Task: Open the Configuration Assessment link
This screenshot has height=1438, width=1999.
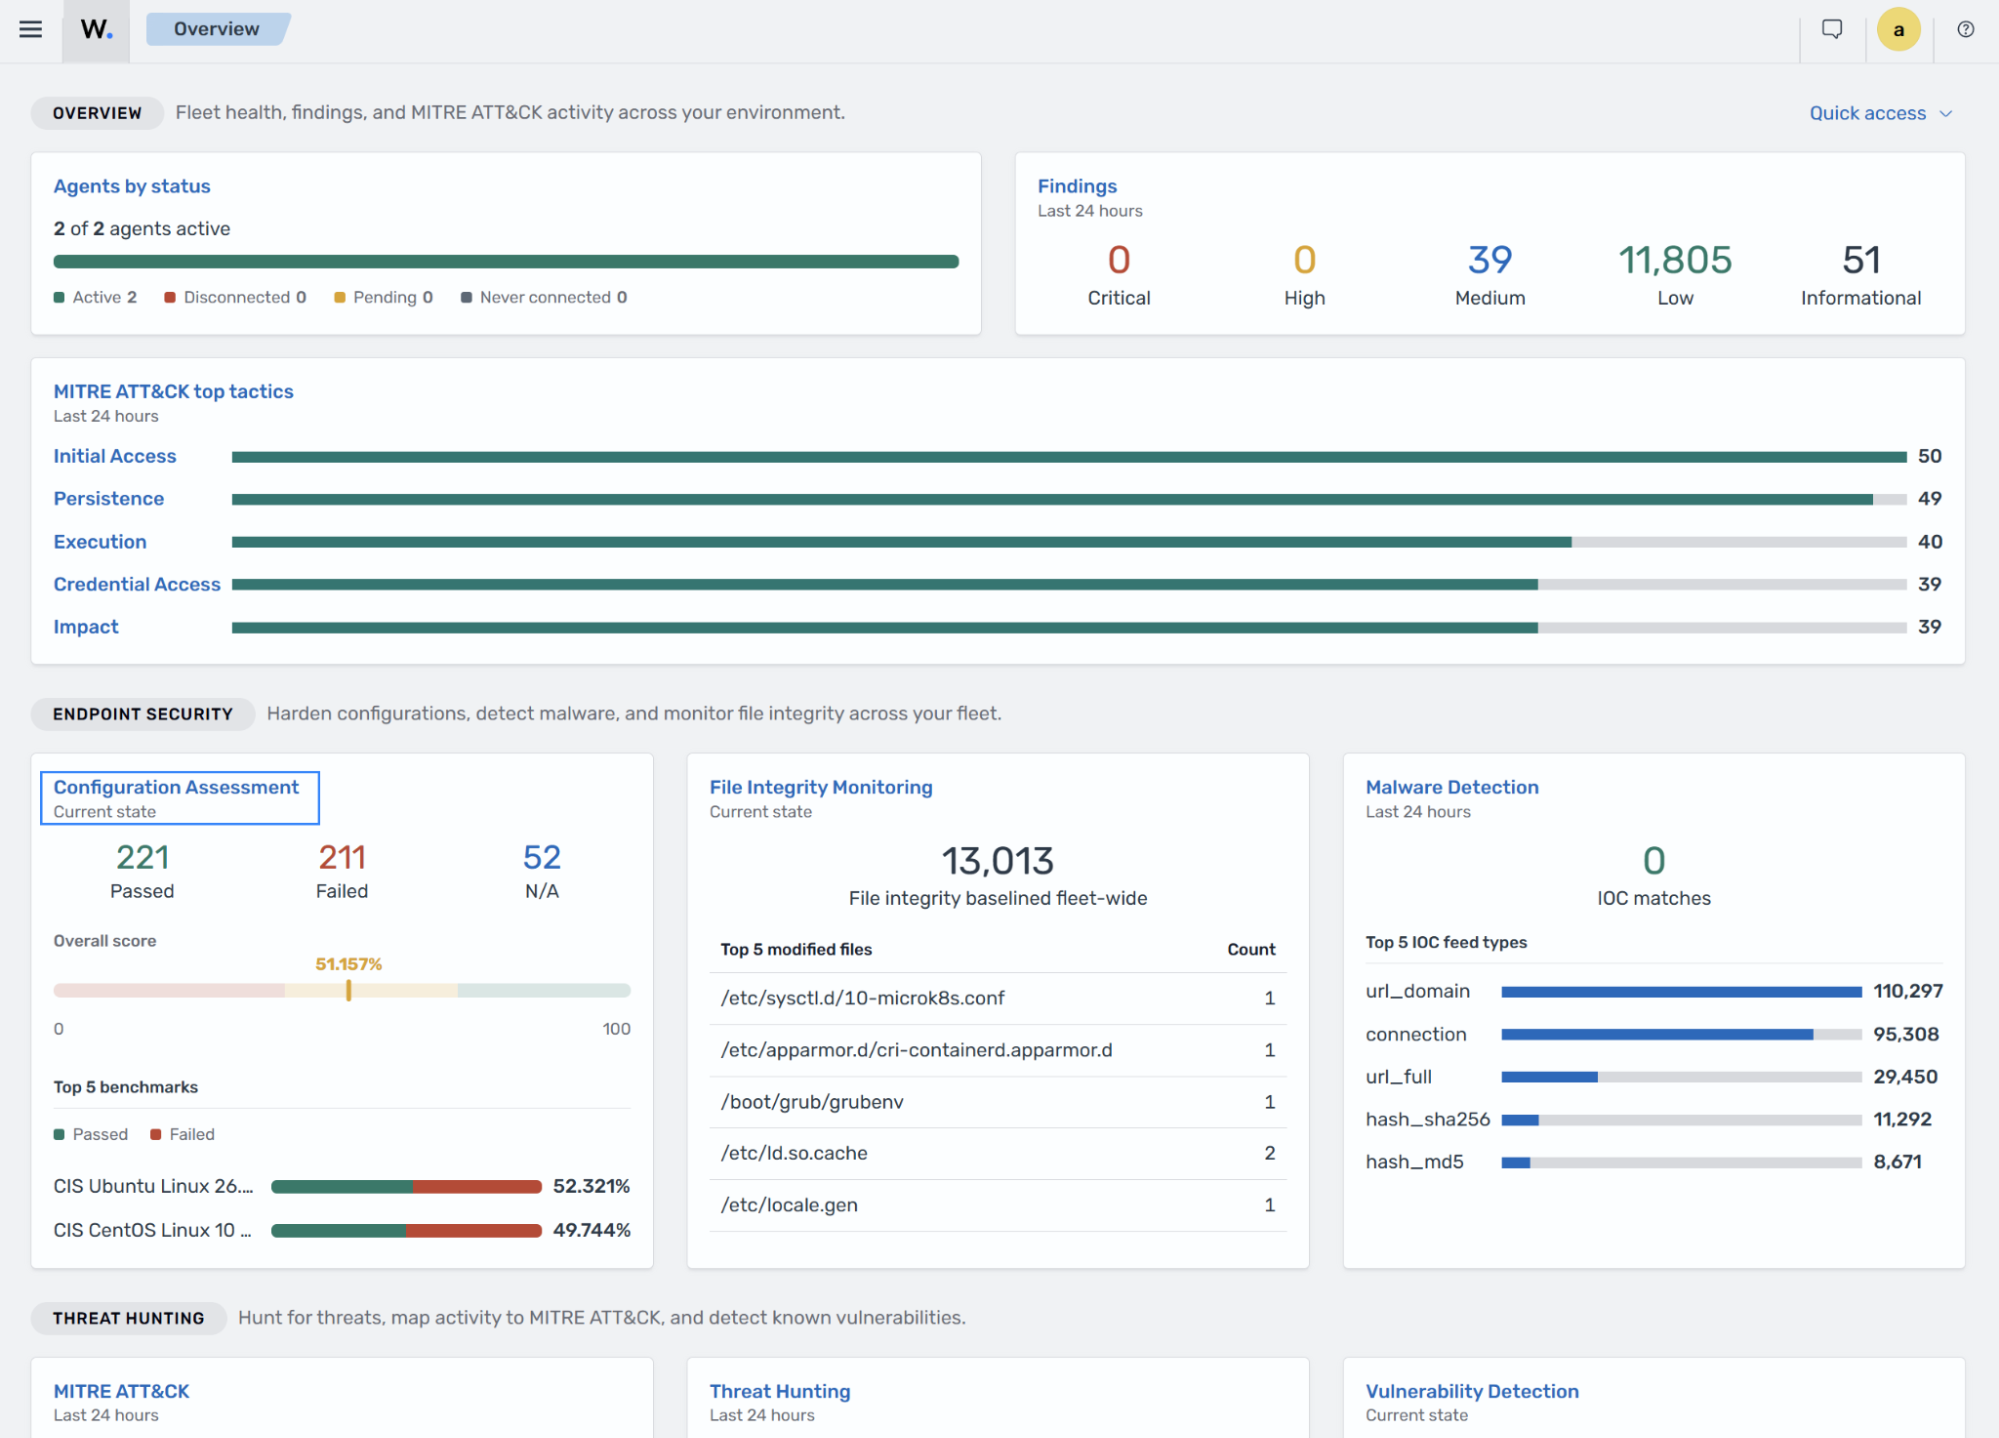Action: click(176, 787)
